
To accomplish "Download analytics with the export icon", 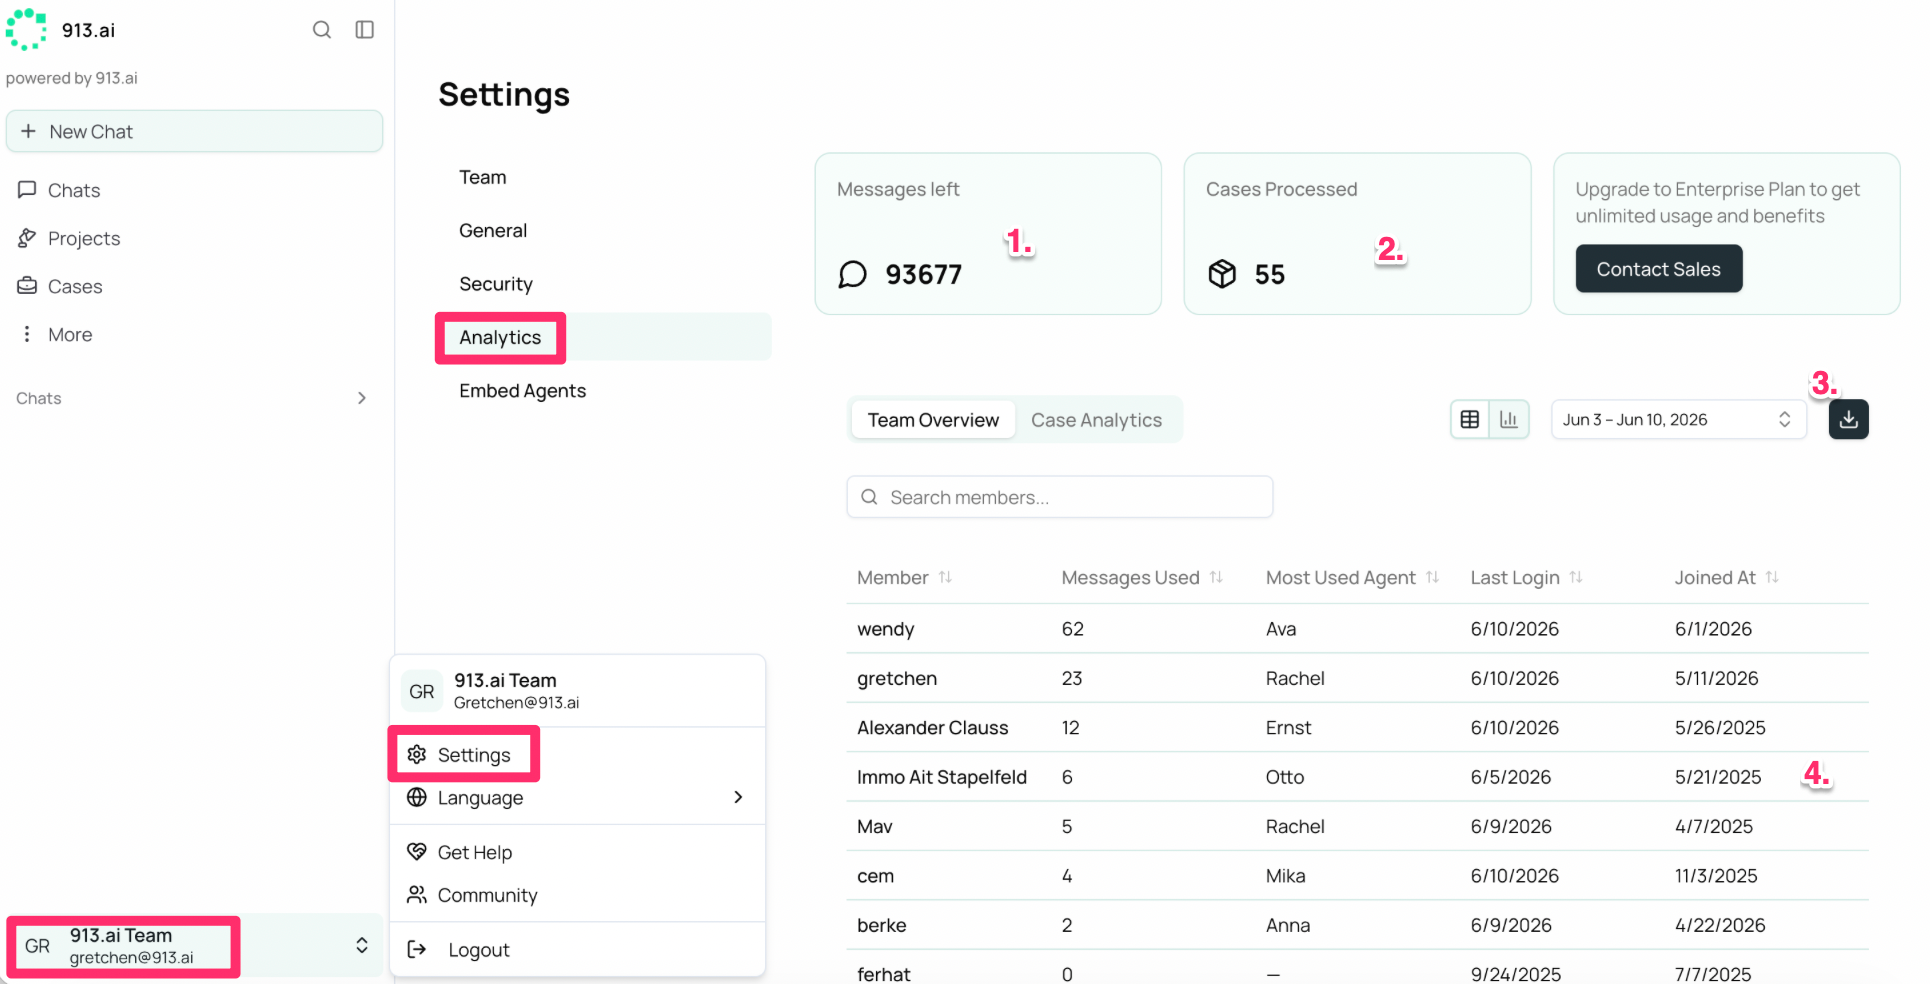I will click(1848, 419).
